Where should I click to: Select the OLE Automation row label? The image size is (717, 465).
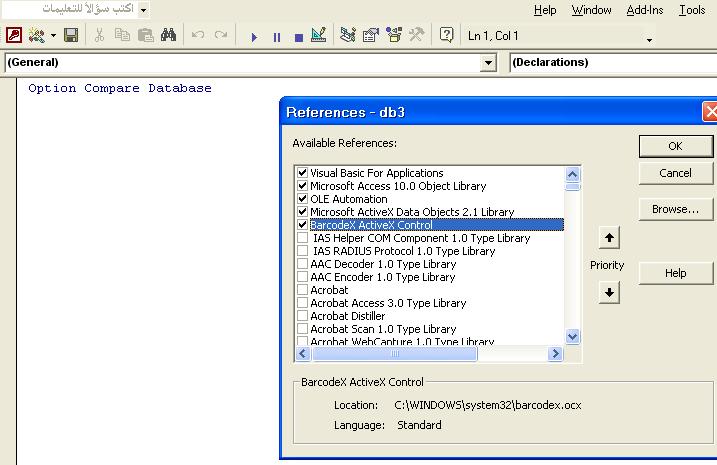coord(349,199)
